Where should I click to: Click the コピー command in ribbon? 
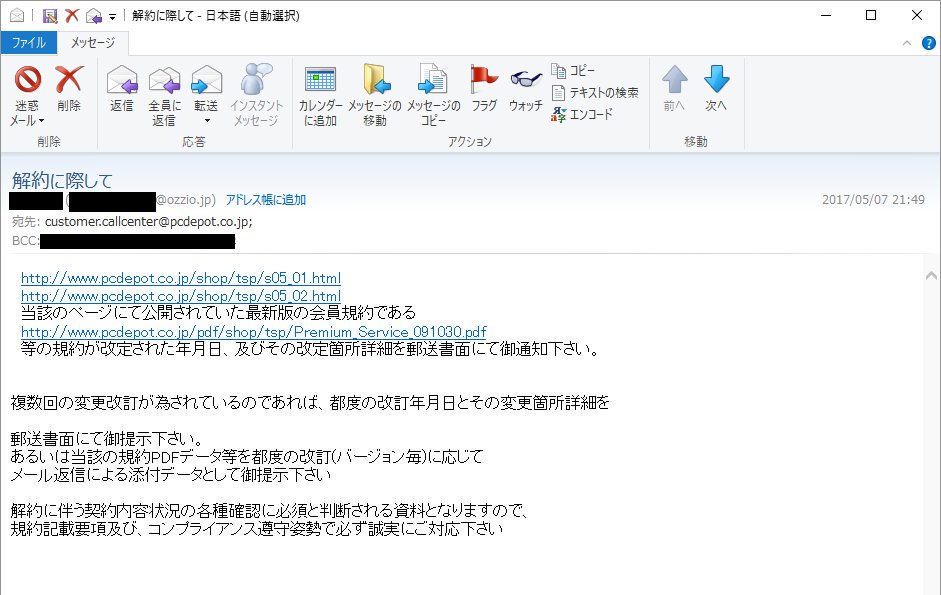click(x=573, y=71)
